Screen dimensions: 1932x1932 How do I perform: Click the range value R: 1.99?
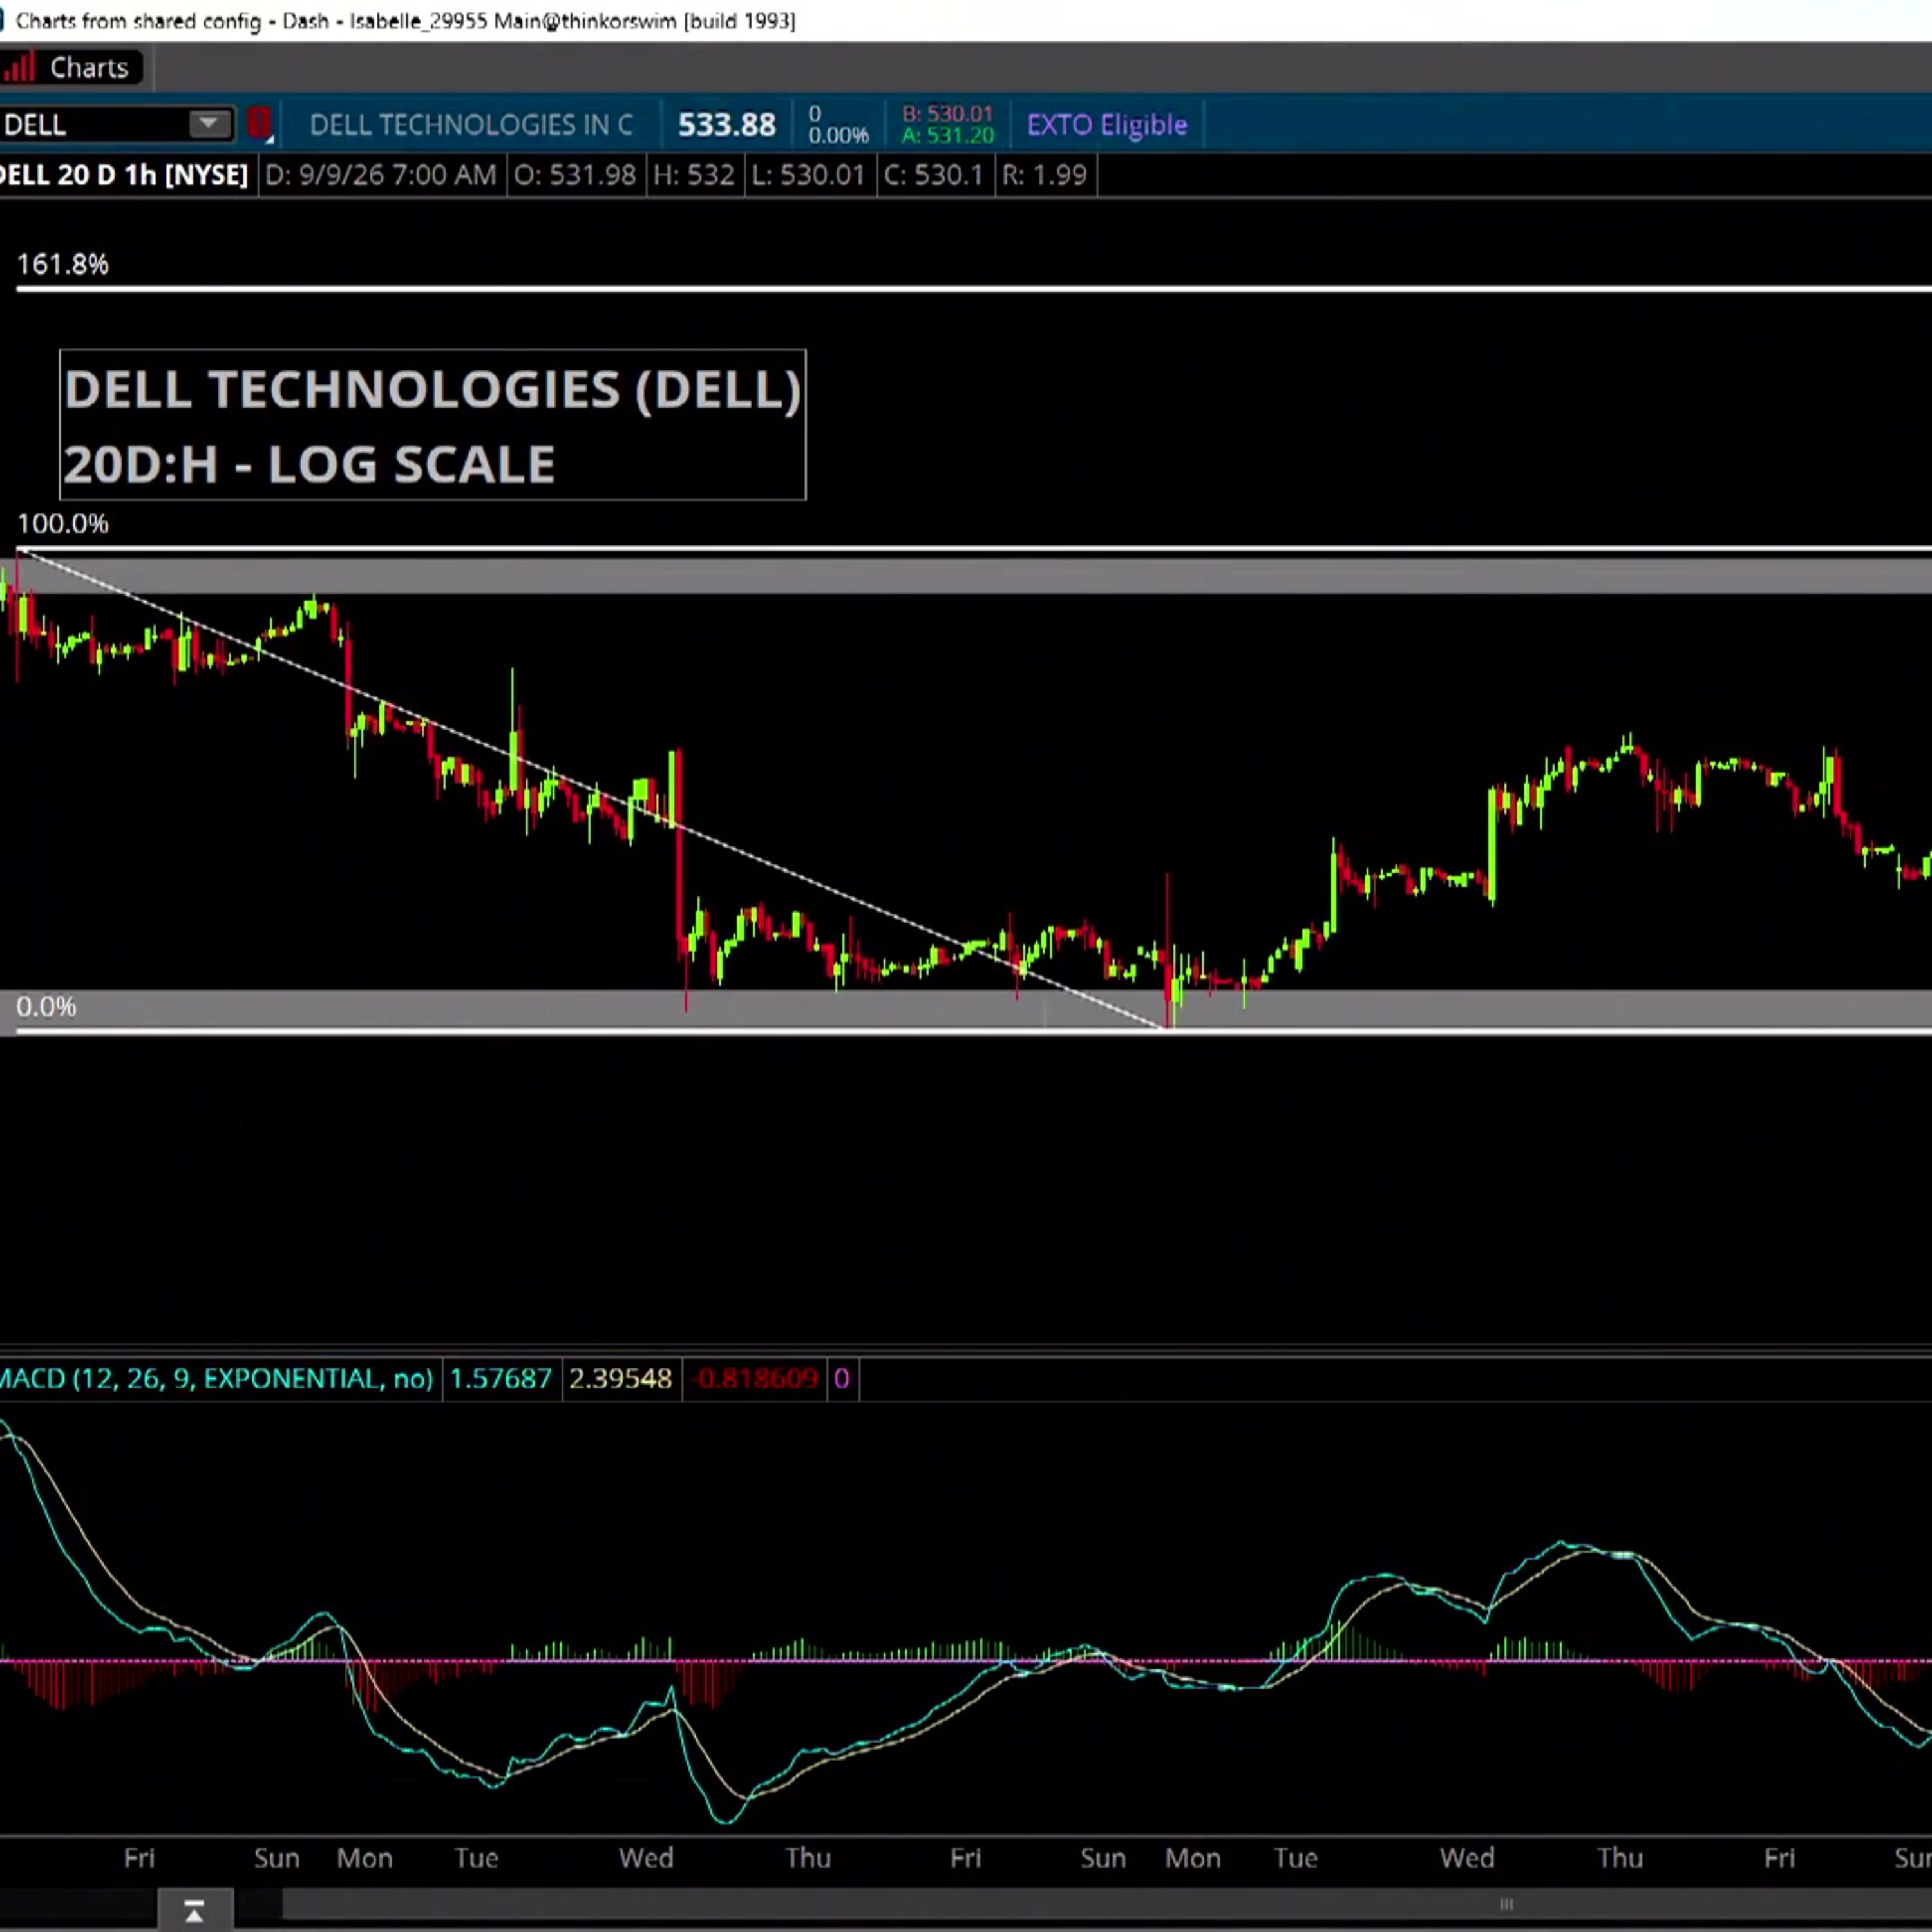(x=1044, y=175)
